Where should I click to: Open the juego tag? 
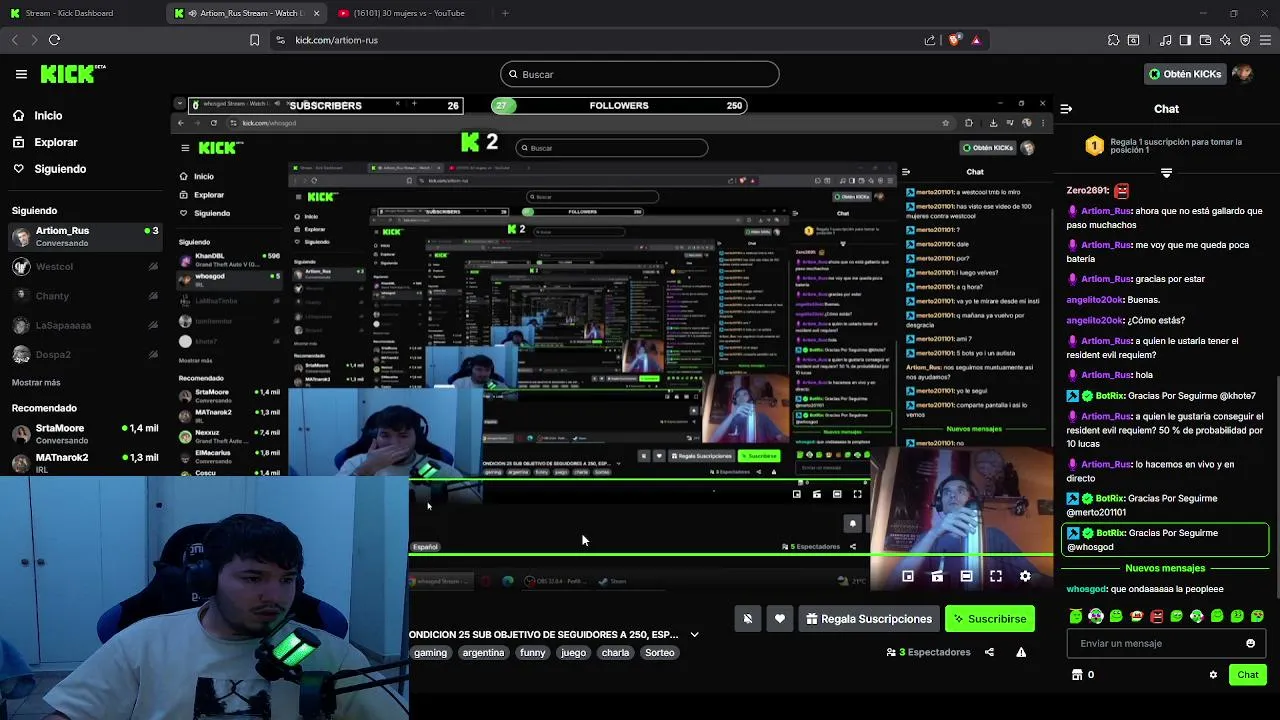(x=573, y=652)
